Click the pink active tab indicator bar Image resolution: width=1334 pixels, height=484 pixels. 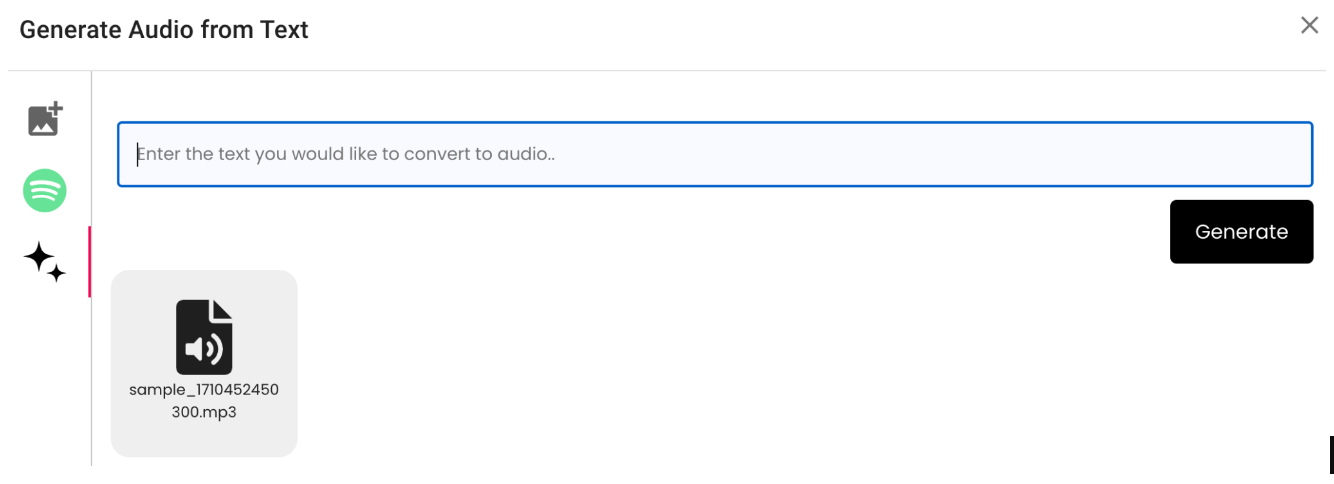[x=89, y=262]
